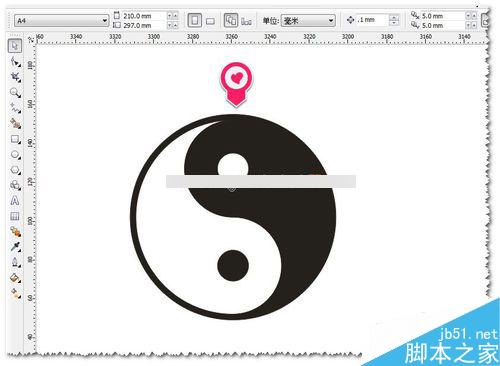Click the page width icon
Screen dimensions: 500x366
click(117, 16)
